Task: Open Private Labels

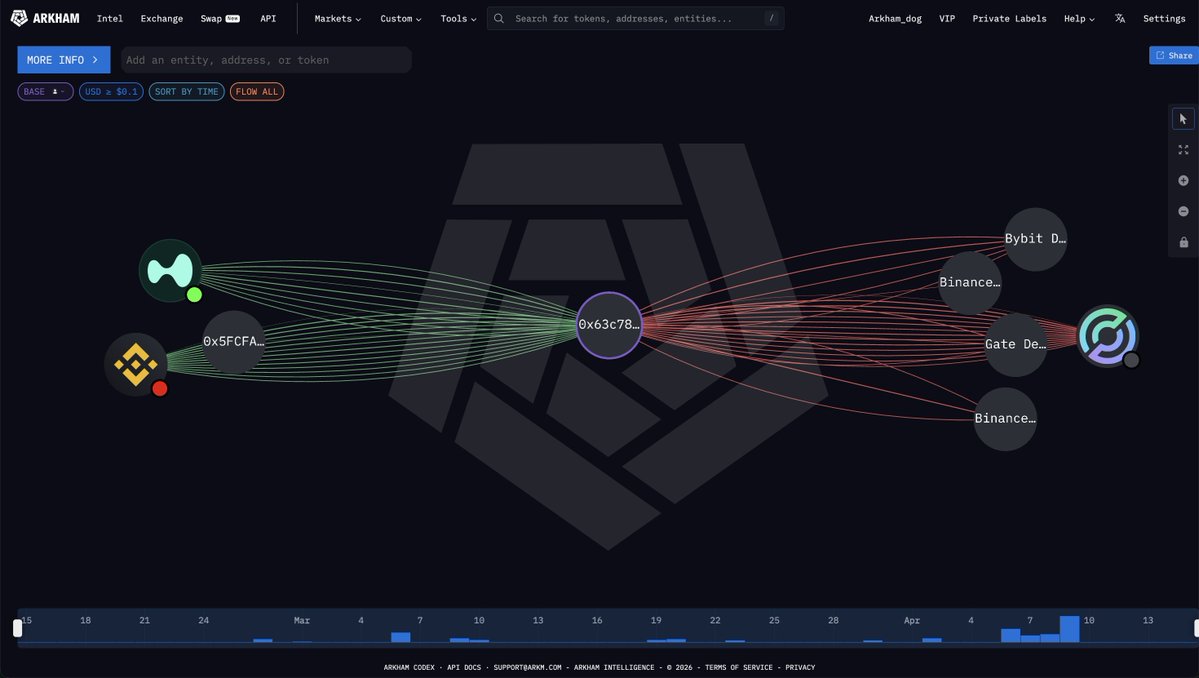Action: pyautogui.click(x=1009, y=18)
